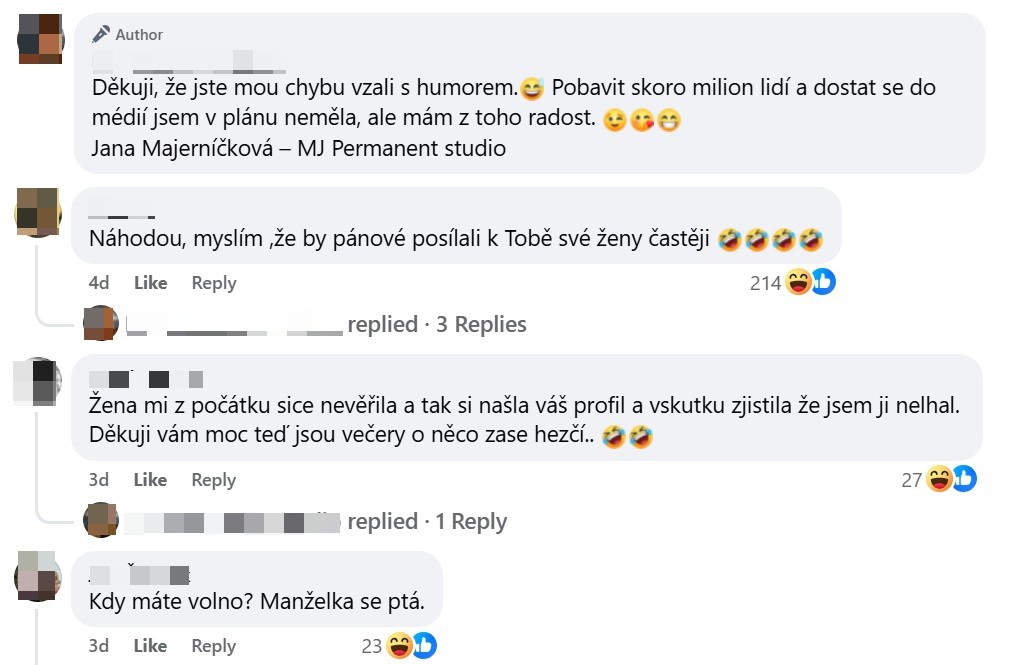Viewport: 1021px width, 665px height.
Task: Click the Haha reaction icon beside count 214
Action: (x=797, y=282)
